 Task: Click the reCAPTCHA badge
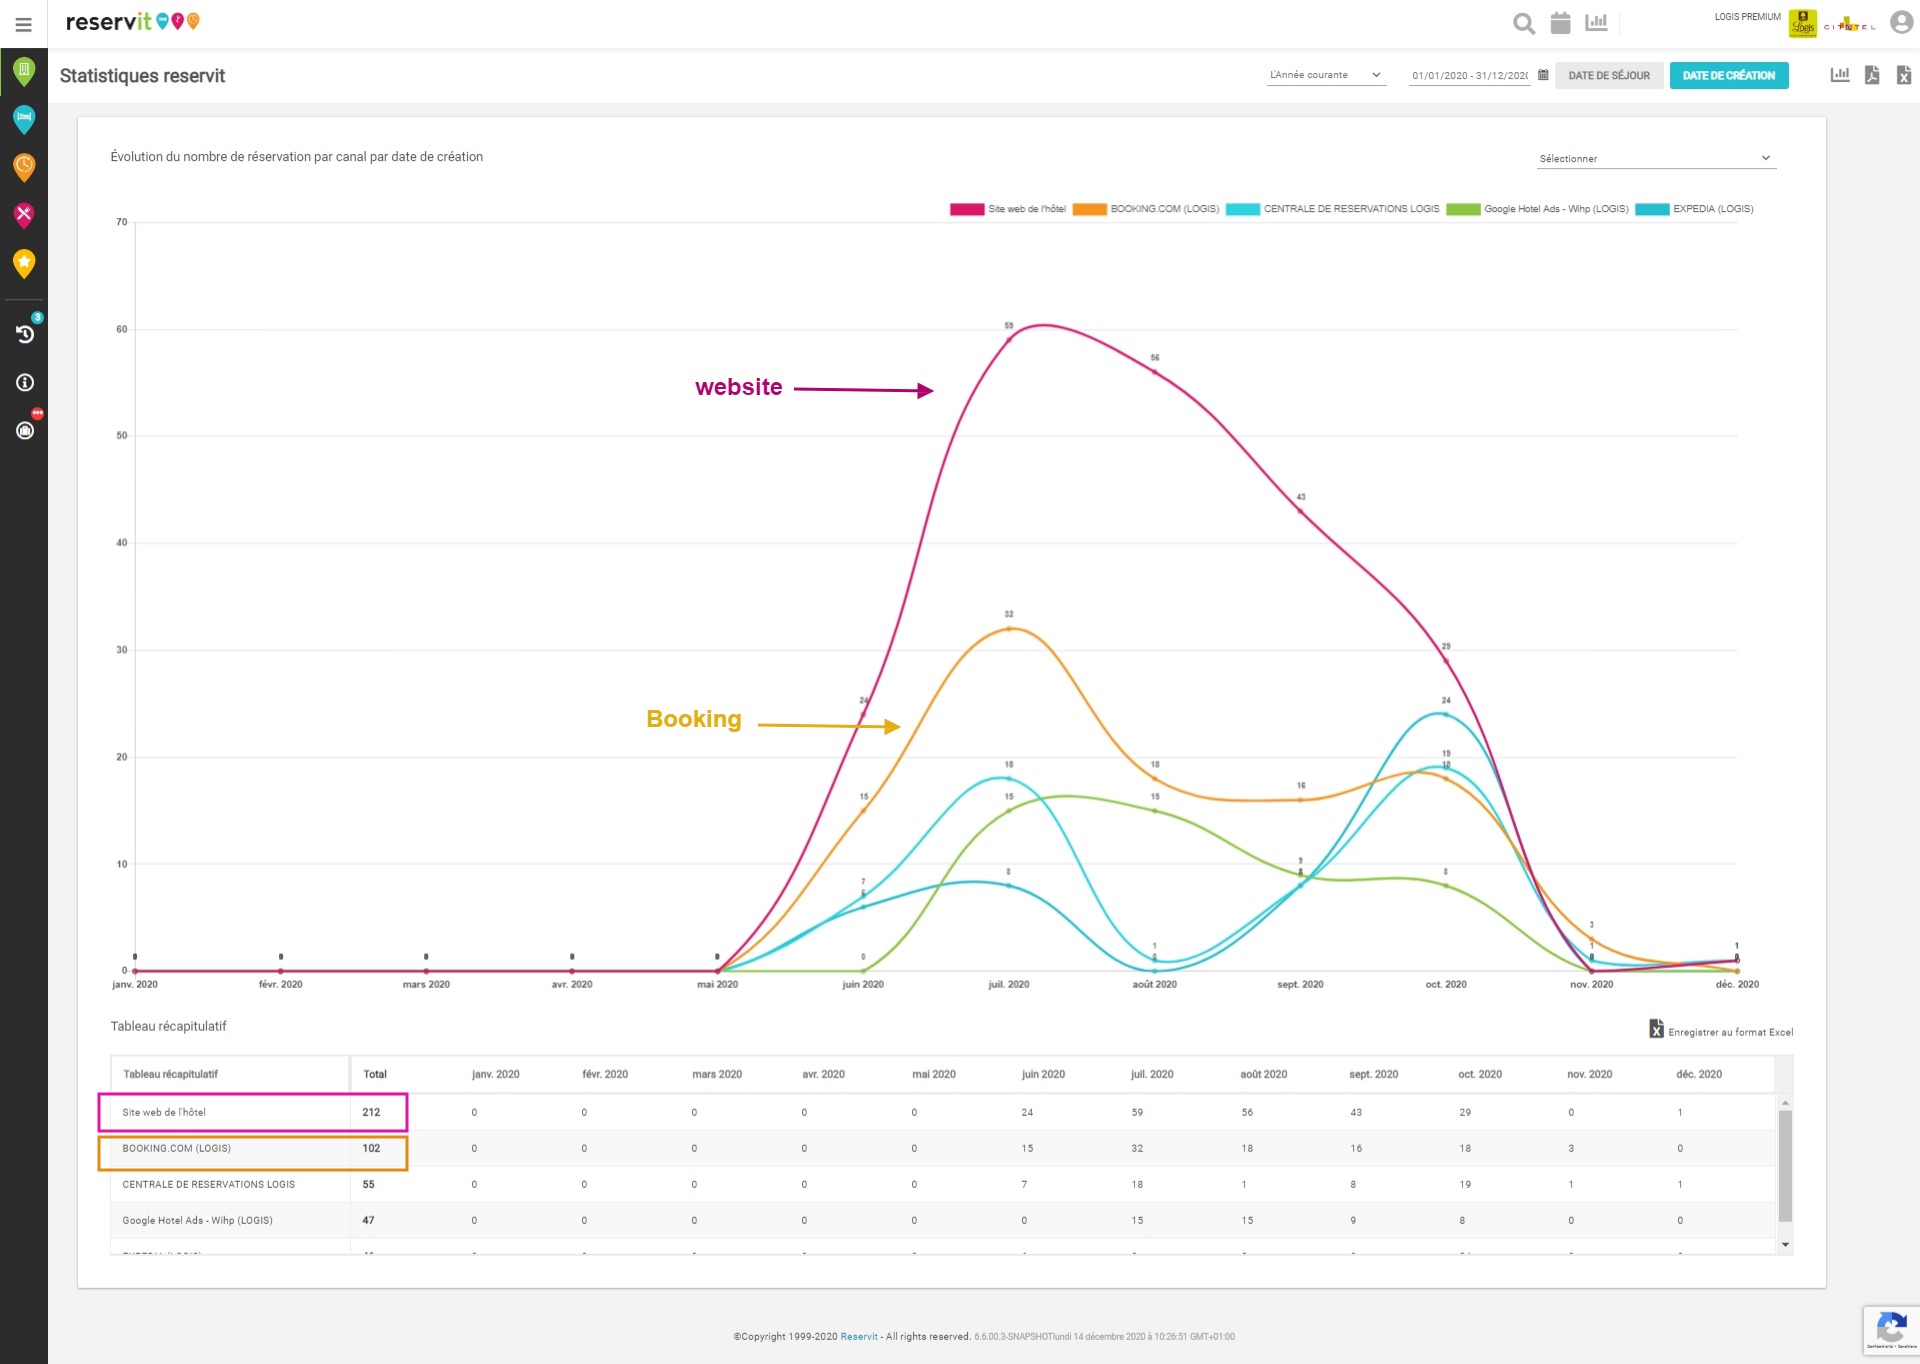[1891, 1331]
